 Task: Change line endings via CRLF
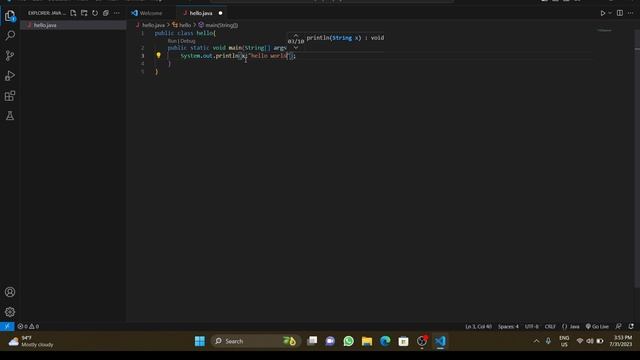(550, 327)
